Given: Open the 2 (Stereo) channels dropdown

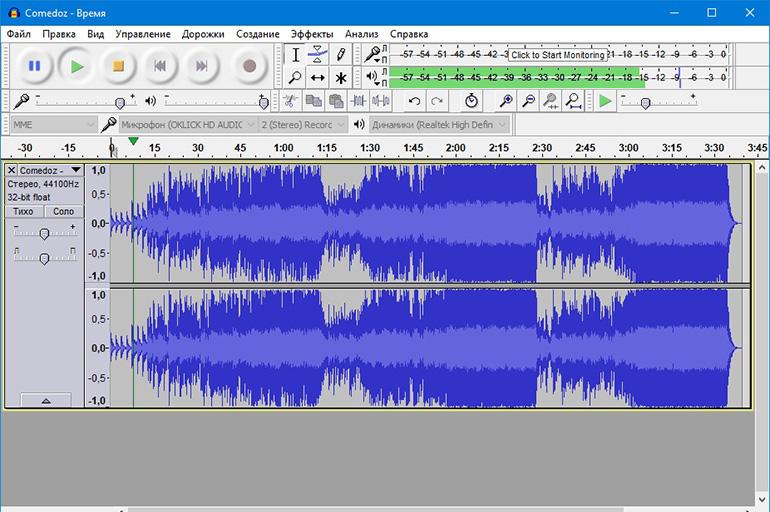Looking at the screenshot, I should point(303,125).
